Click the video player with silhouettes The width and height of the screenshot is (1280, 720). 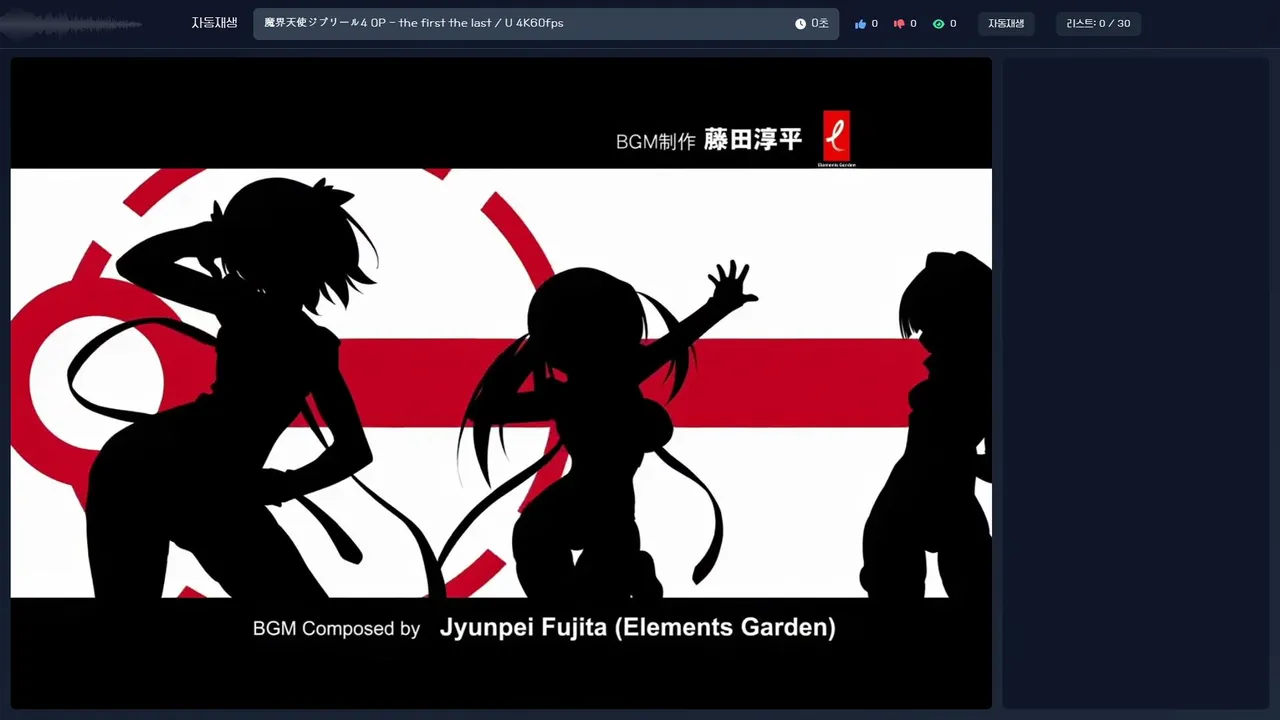501,383
